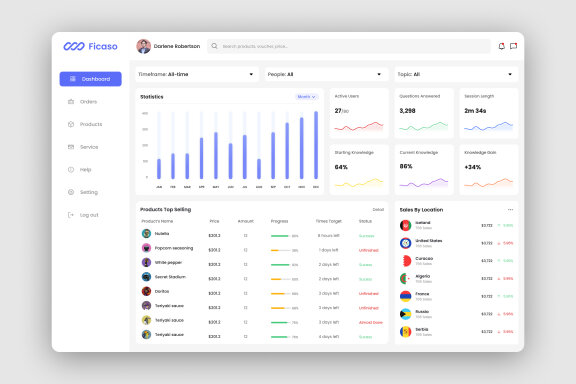The width and height of the screenshot is (576, 384).
Task: Click the Nutella progress bar
Action: pos(280,236)
